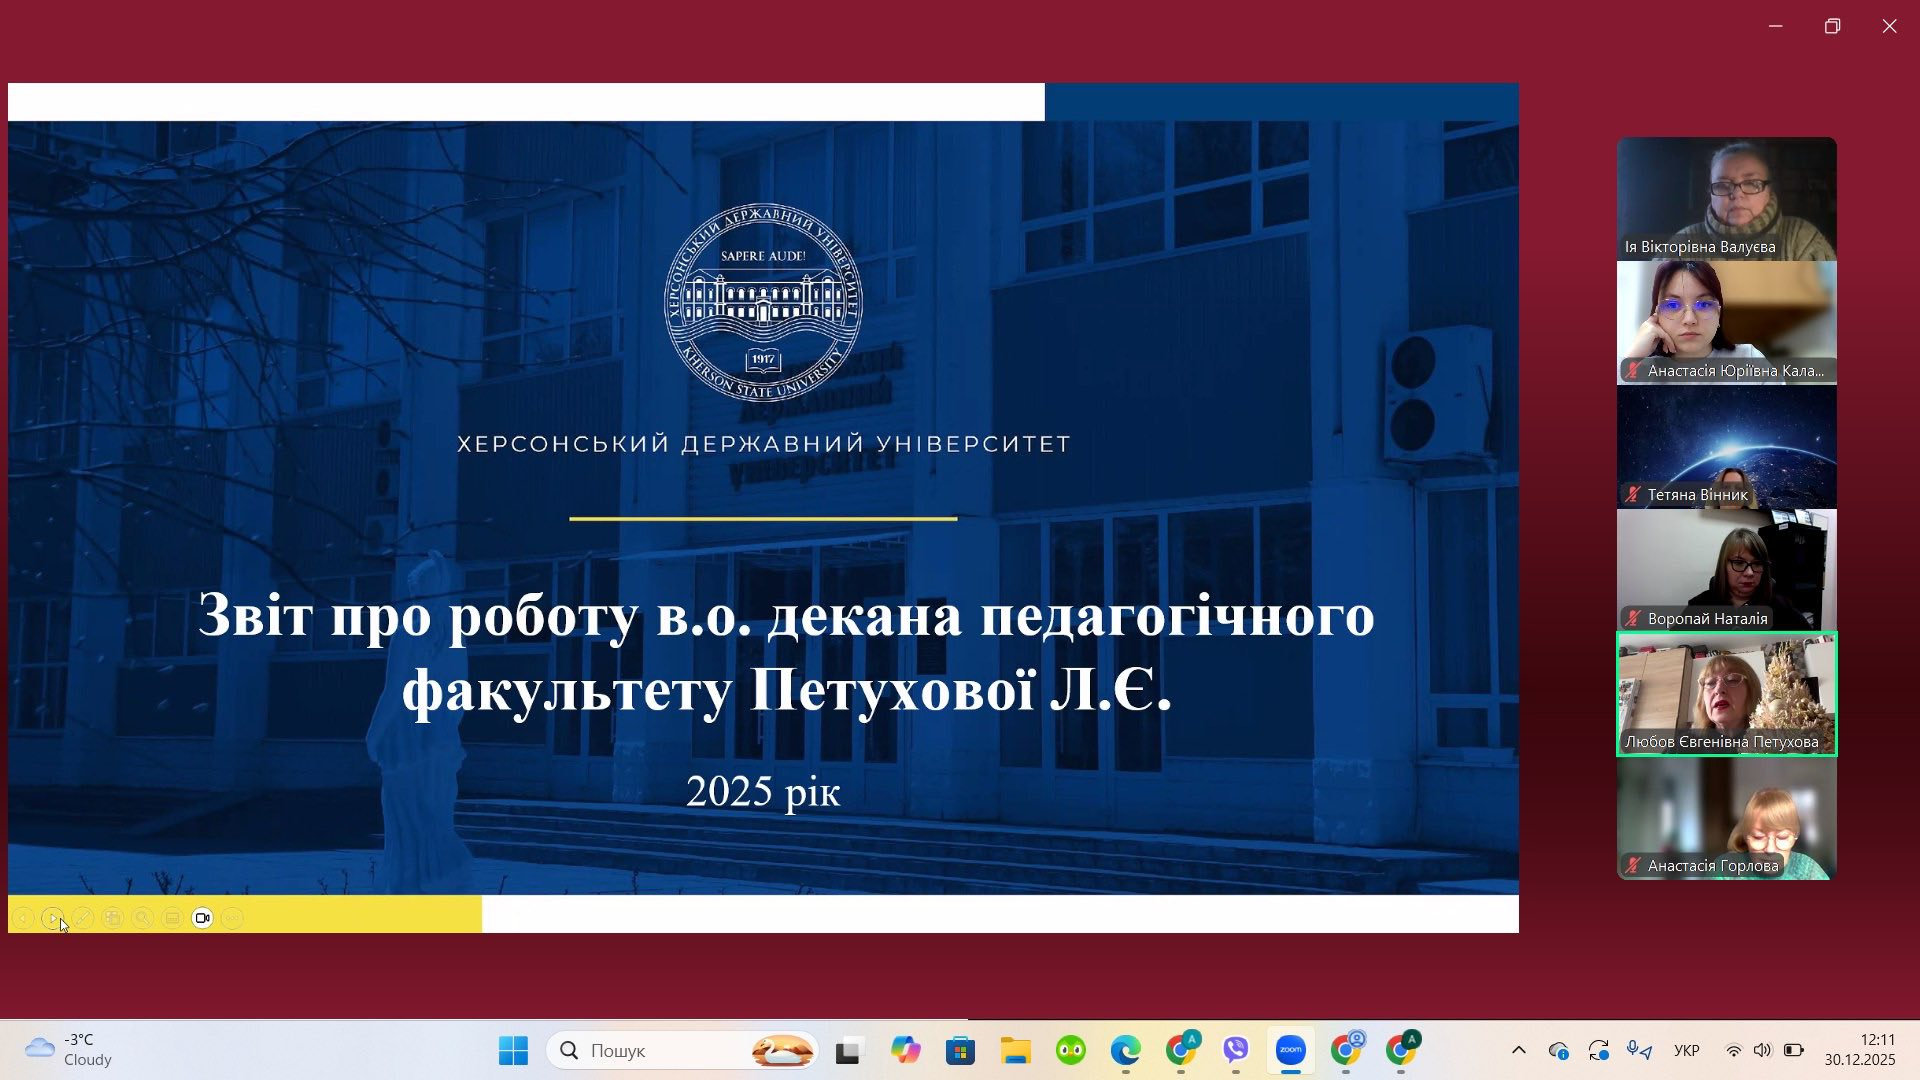Image resolution: width=1920 pixels, height=1080 pixels.
Task: Select Анастасія Горлова video tile
Action: tap(1727, 818)
